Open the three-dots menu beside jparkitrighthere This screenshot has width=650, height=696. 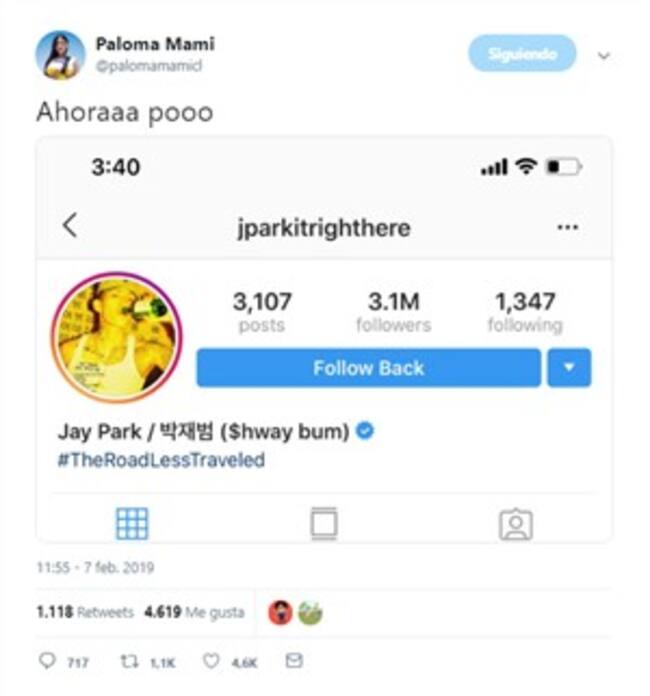pos(567,227)
